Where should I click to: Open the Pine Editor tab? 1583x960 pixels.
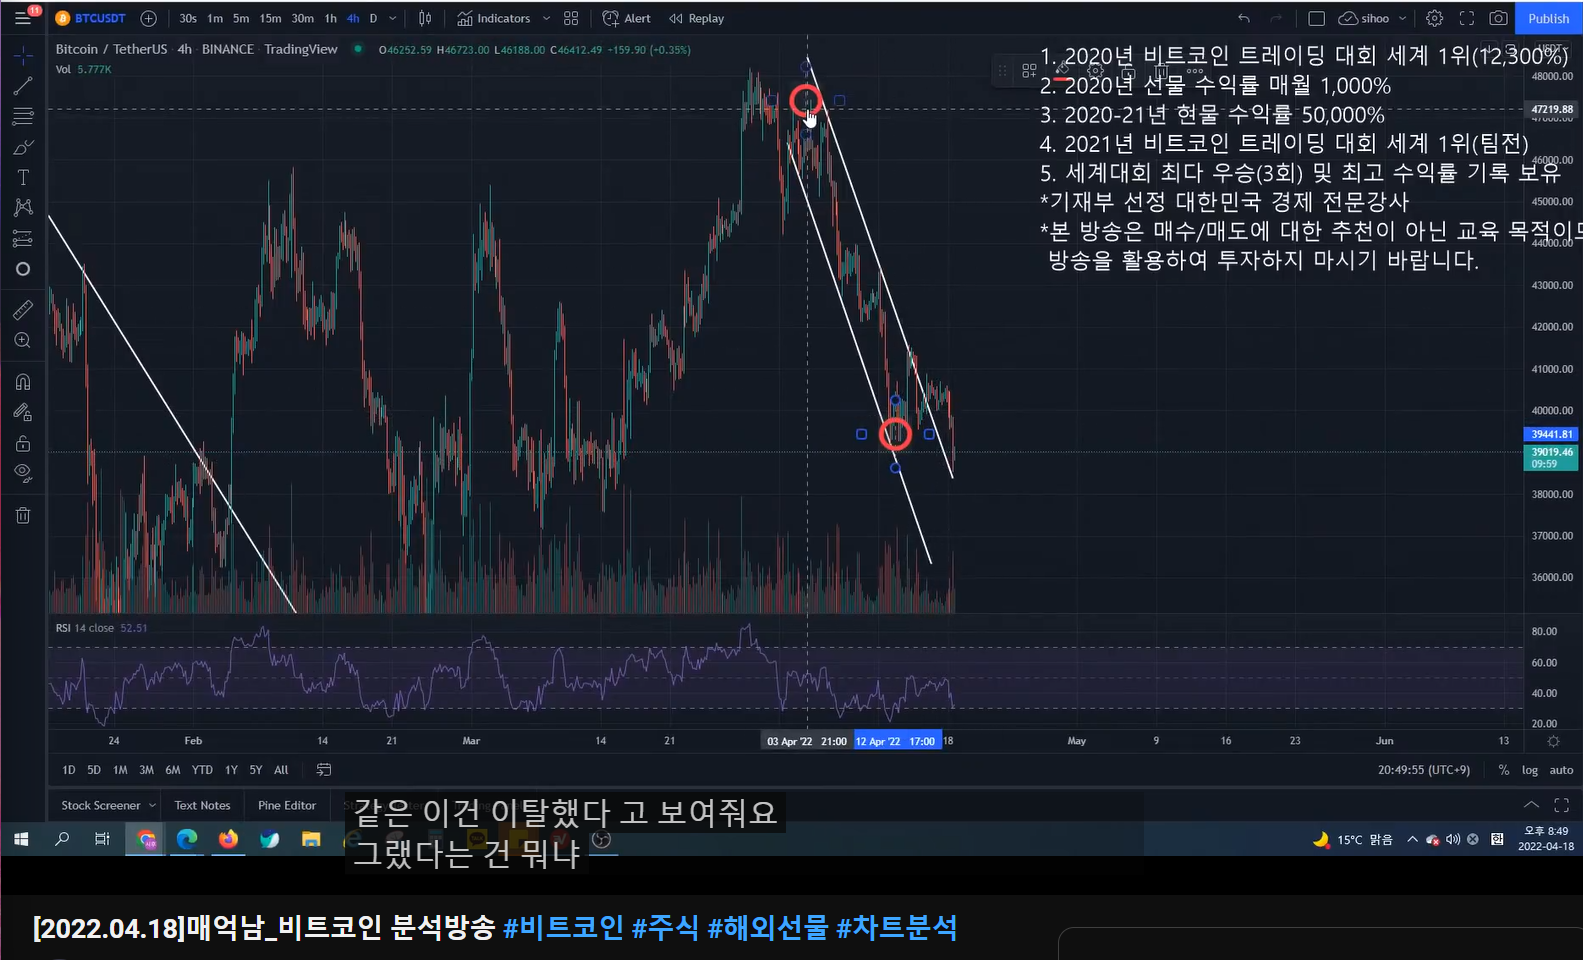click(287, 805)
